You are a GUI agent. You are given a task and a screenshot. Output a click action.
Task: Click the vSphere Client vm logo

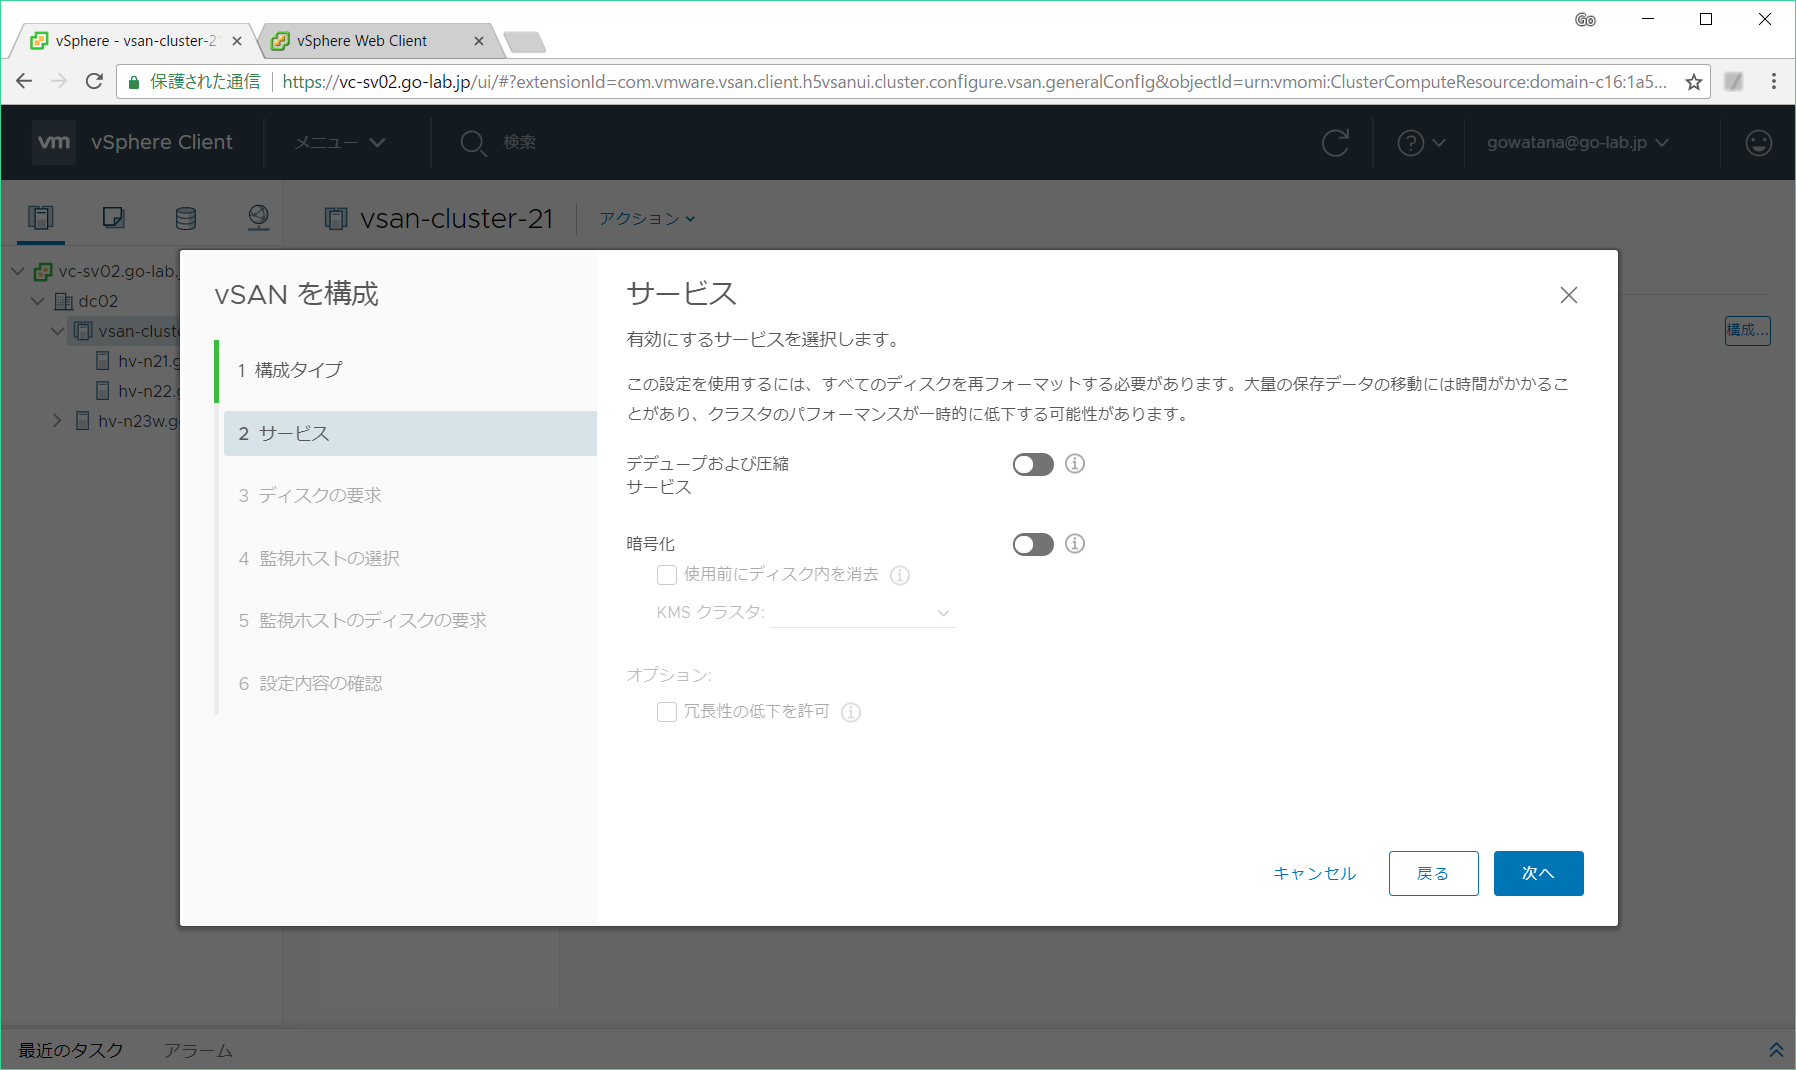point(54,142)
